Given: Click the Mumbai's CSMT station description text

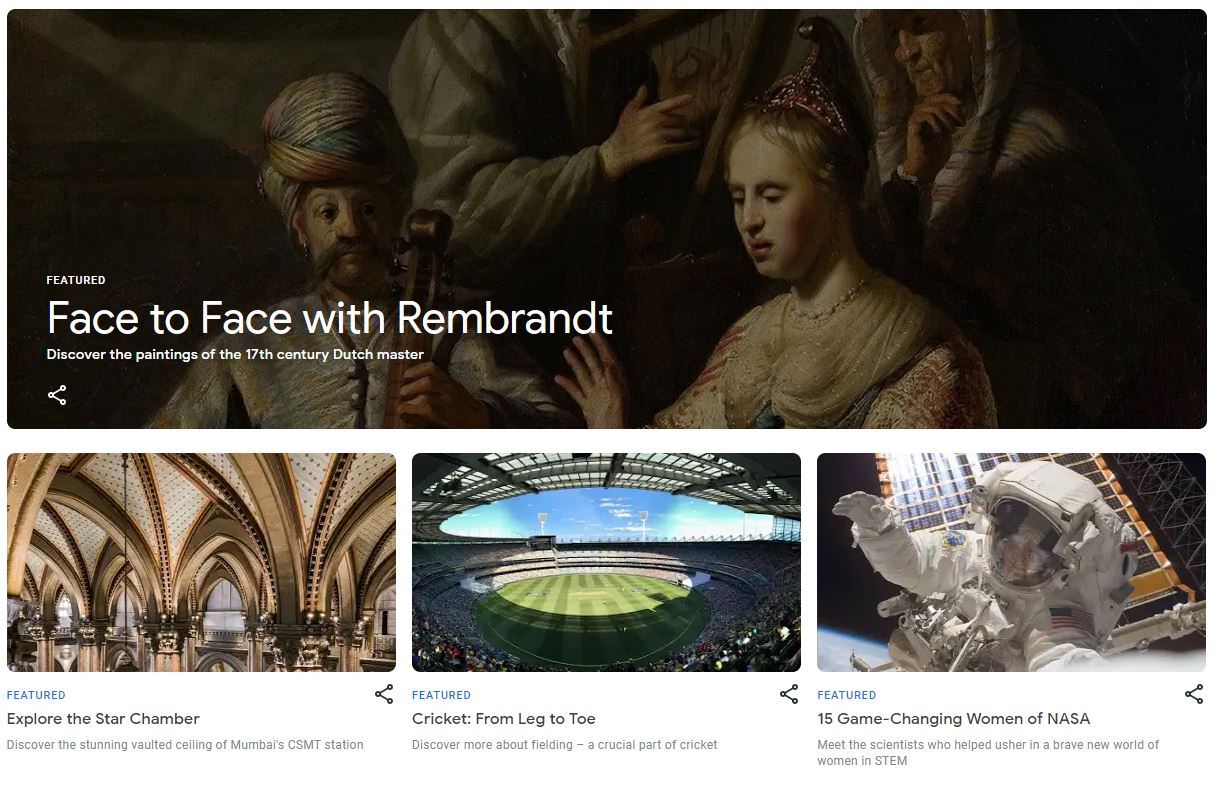Looking at the screenshot, I should click(x=185, y=744).
